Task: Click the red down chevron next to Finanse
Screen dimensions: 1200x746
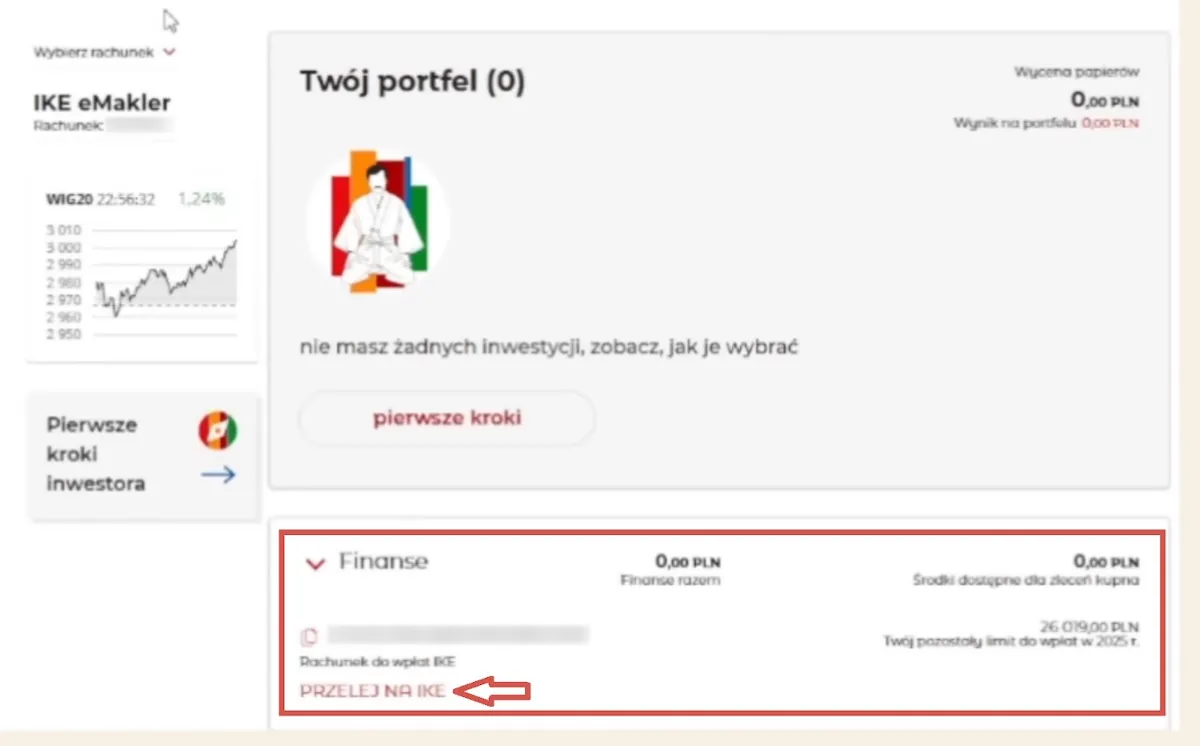Action: (313, 564)
